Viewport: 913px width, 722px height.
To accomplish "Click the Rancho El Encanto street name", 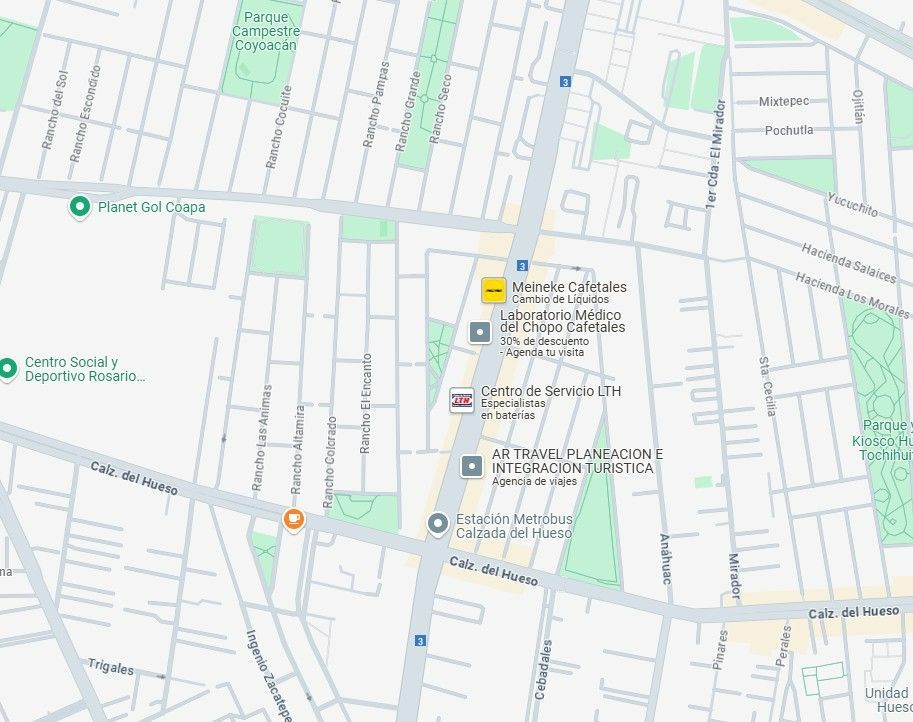I will tap(365, 404).
